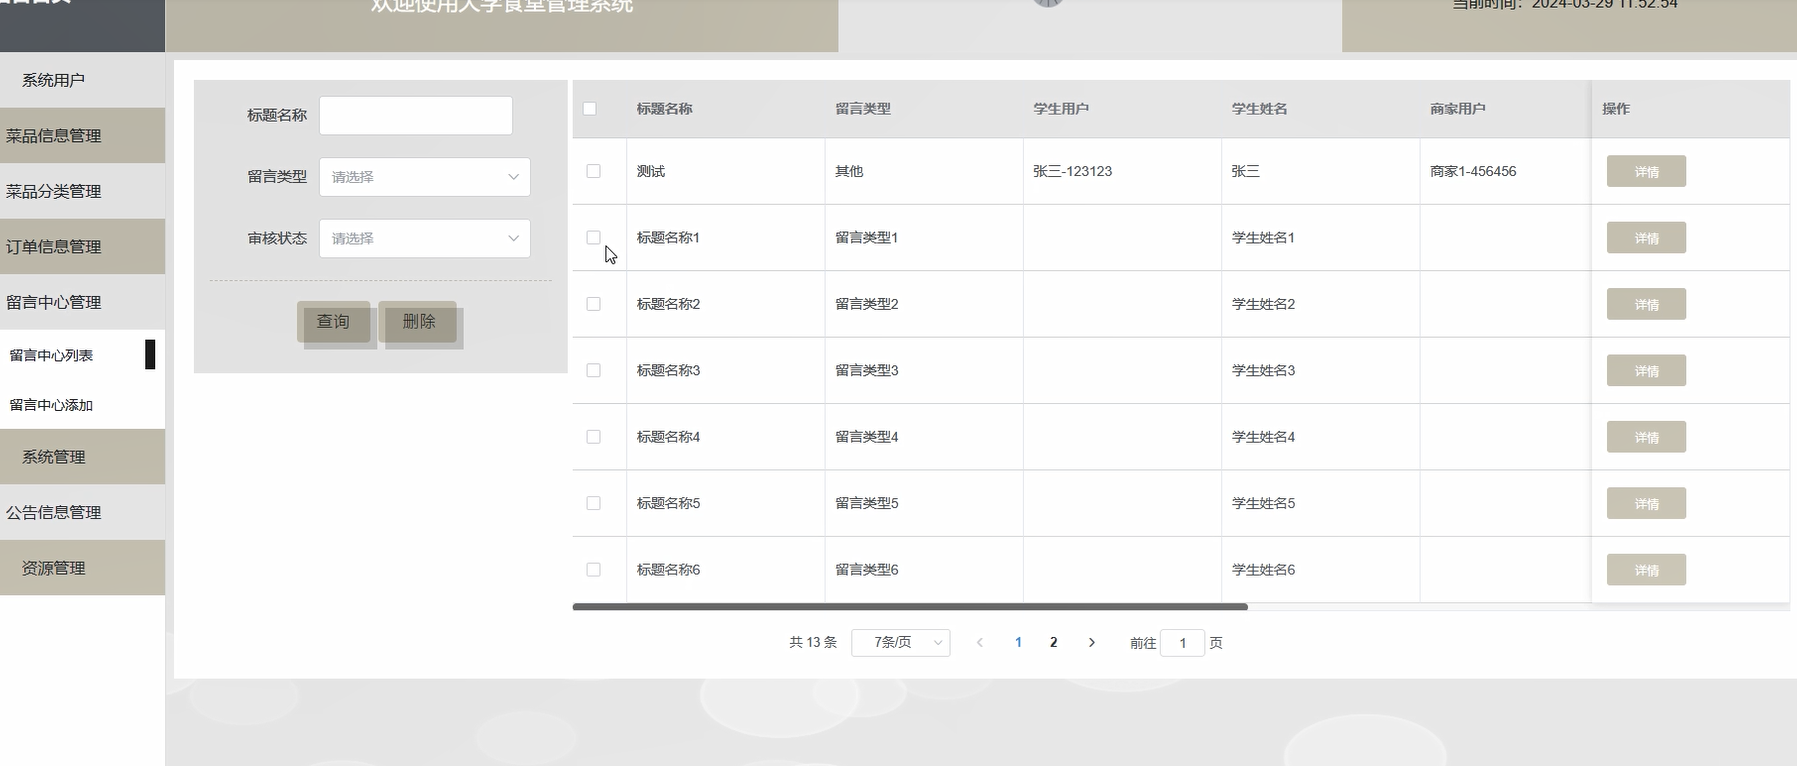Open 详情 for the 测试 row
Viewport: 1797px width, 766px height.
pyautogui.click(x=1646, y=171)
